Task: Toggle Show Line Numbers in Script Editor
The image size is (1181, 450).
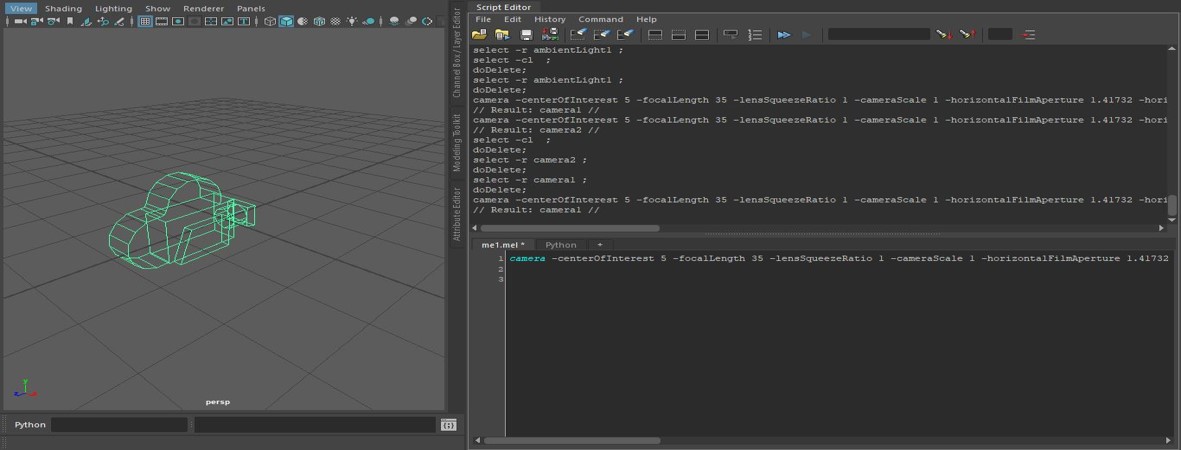Action: (755, 35)
